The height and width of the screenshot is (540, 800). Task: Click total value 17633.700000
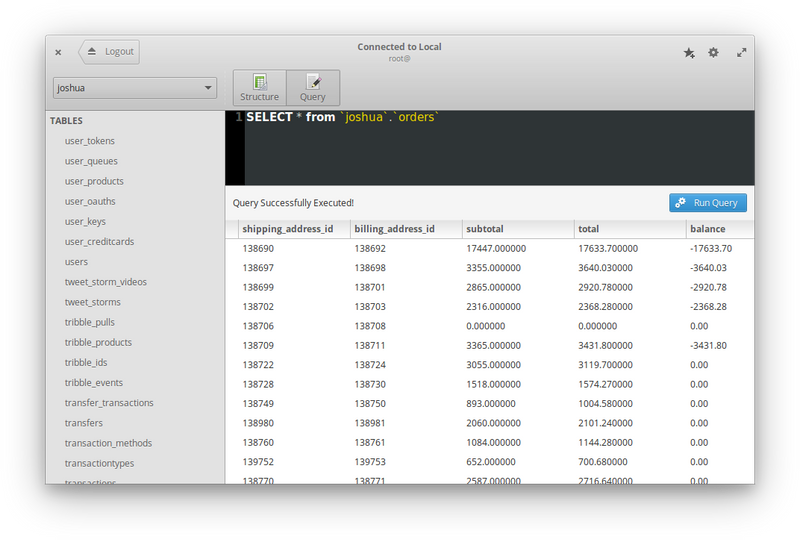[608, 249]
